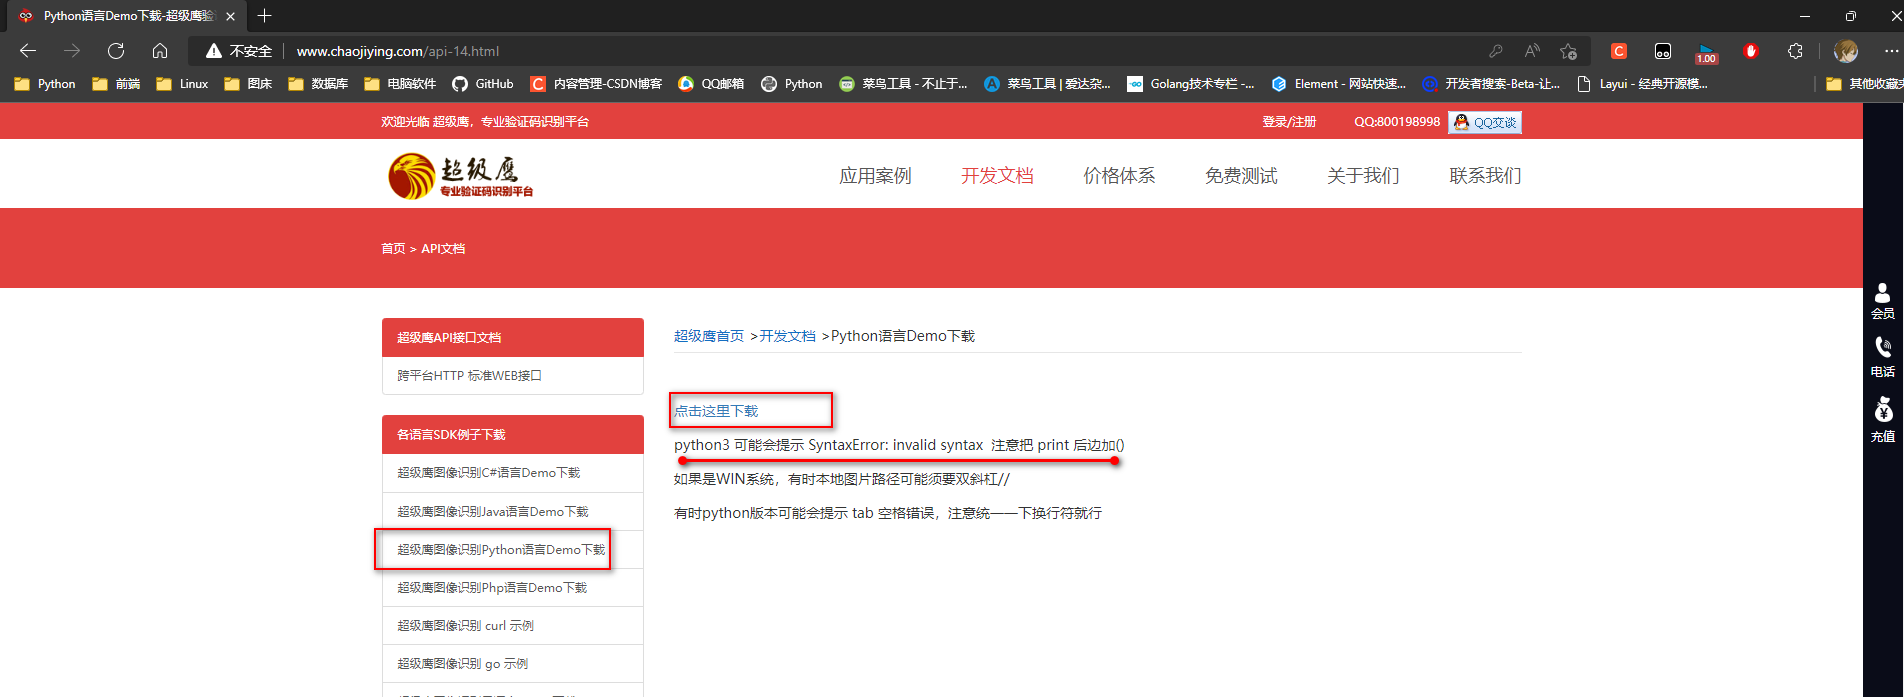
Task: Open the 免费测试 navigation item
Action: tap(1241, 176)
